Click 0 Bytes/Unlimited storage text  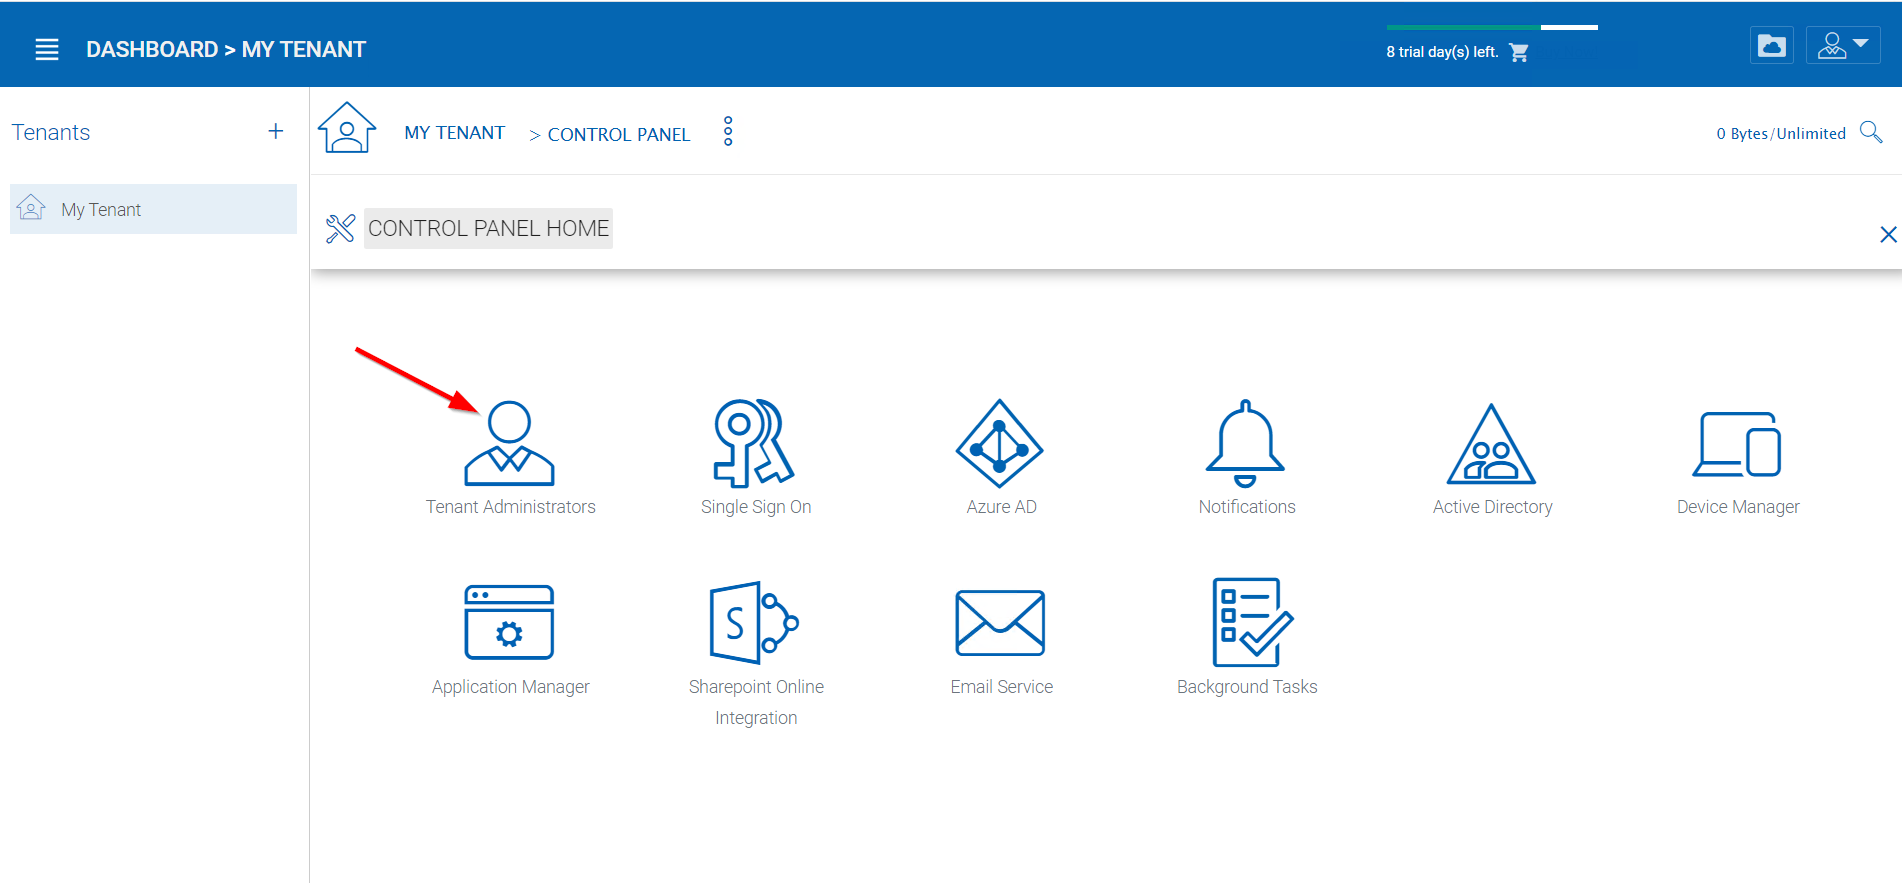(x=1781, y=134)
